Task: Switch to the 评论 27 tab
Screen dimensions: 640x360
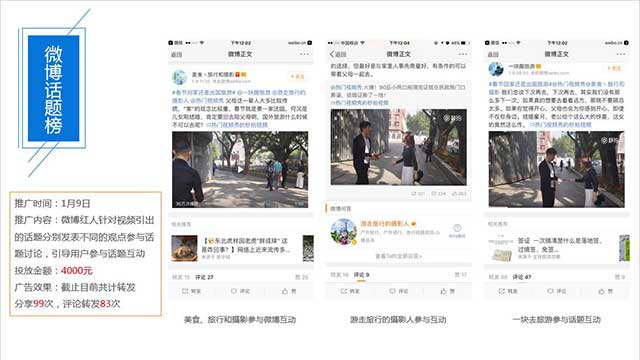Action: pyautogui.click(x=204, y=277)
